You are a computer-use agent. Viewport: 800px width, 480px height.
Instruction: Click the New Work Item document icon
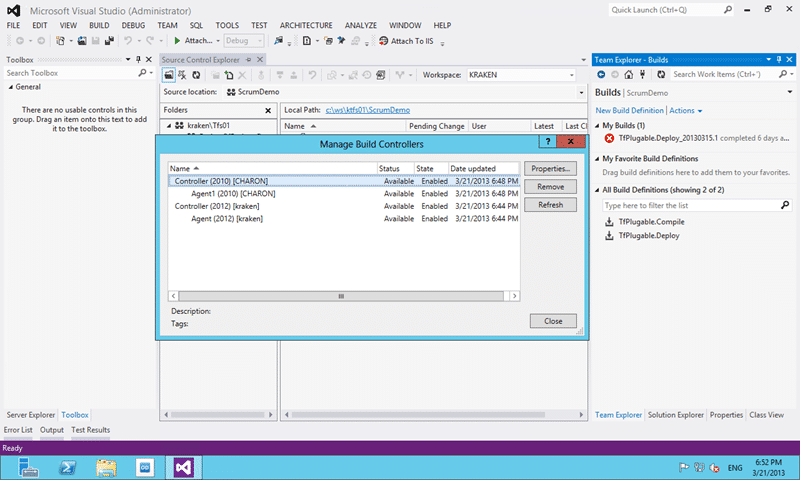[x=307, y=41]
